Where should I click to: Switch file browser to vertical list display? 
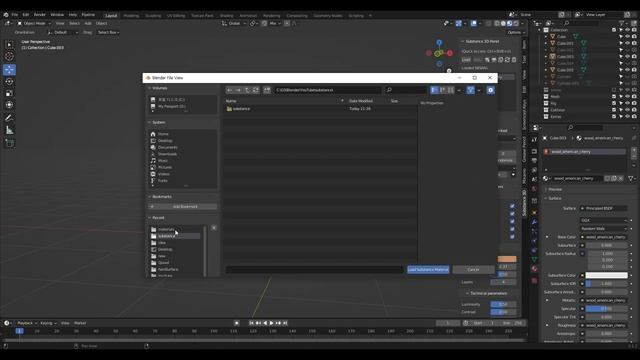tap(434, 90)
